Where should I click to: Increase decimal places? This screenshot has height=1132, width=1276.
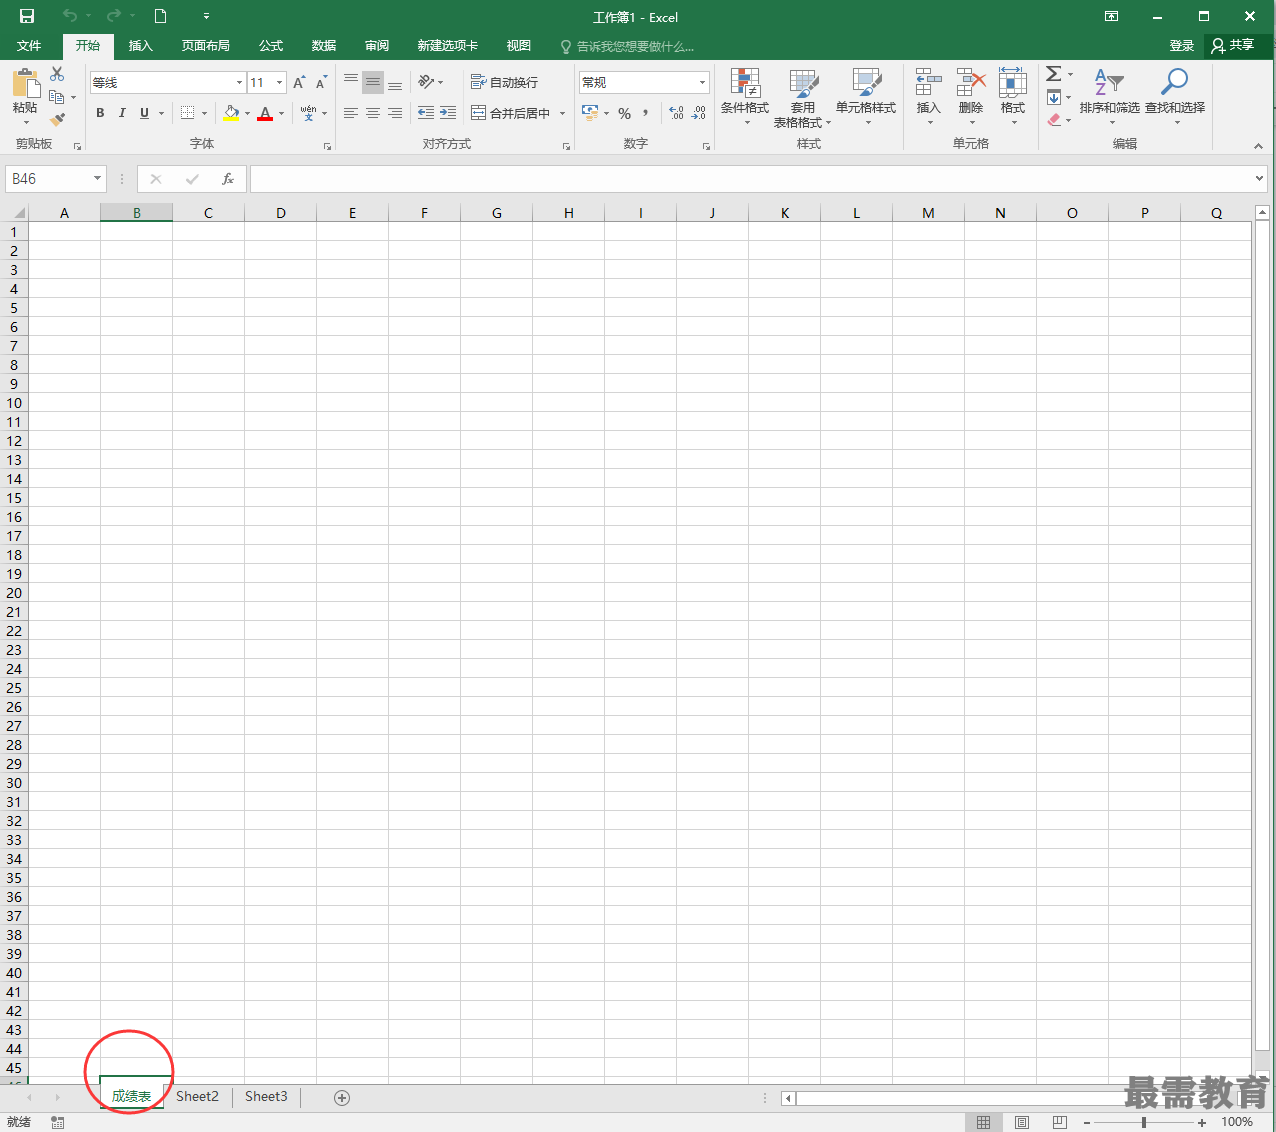pos(677,113)
